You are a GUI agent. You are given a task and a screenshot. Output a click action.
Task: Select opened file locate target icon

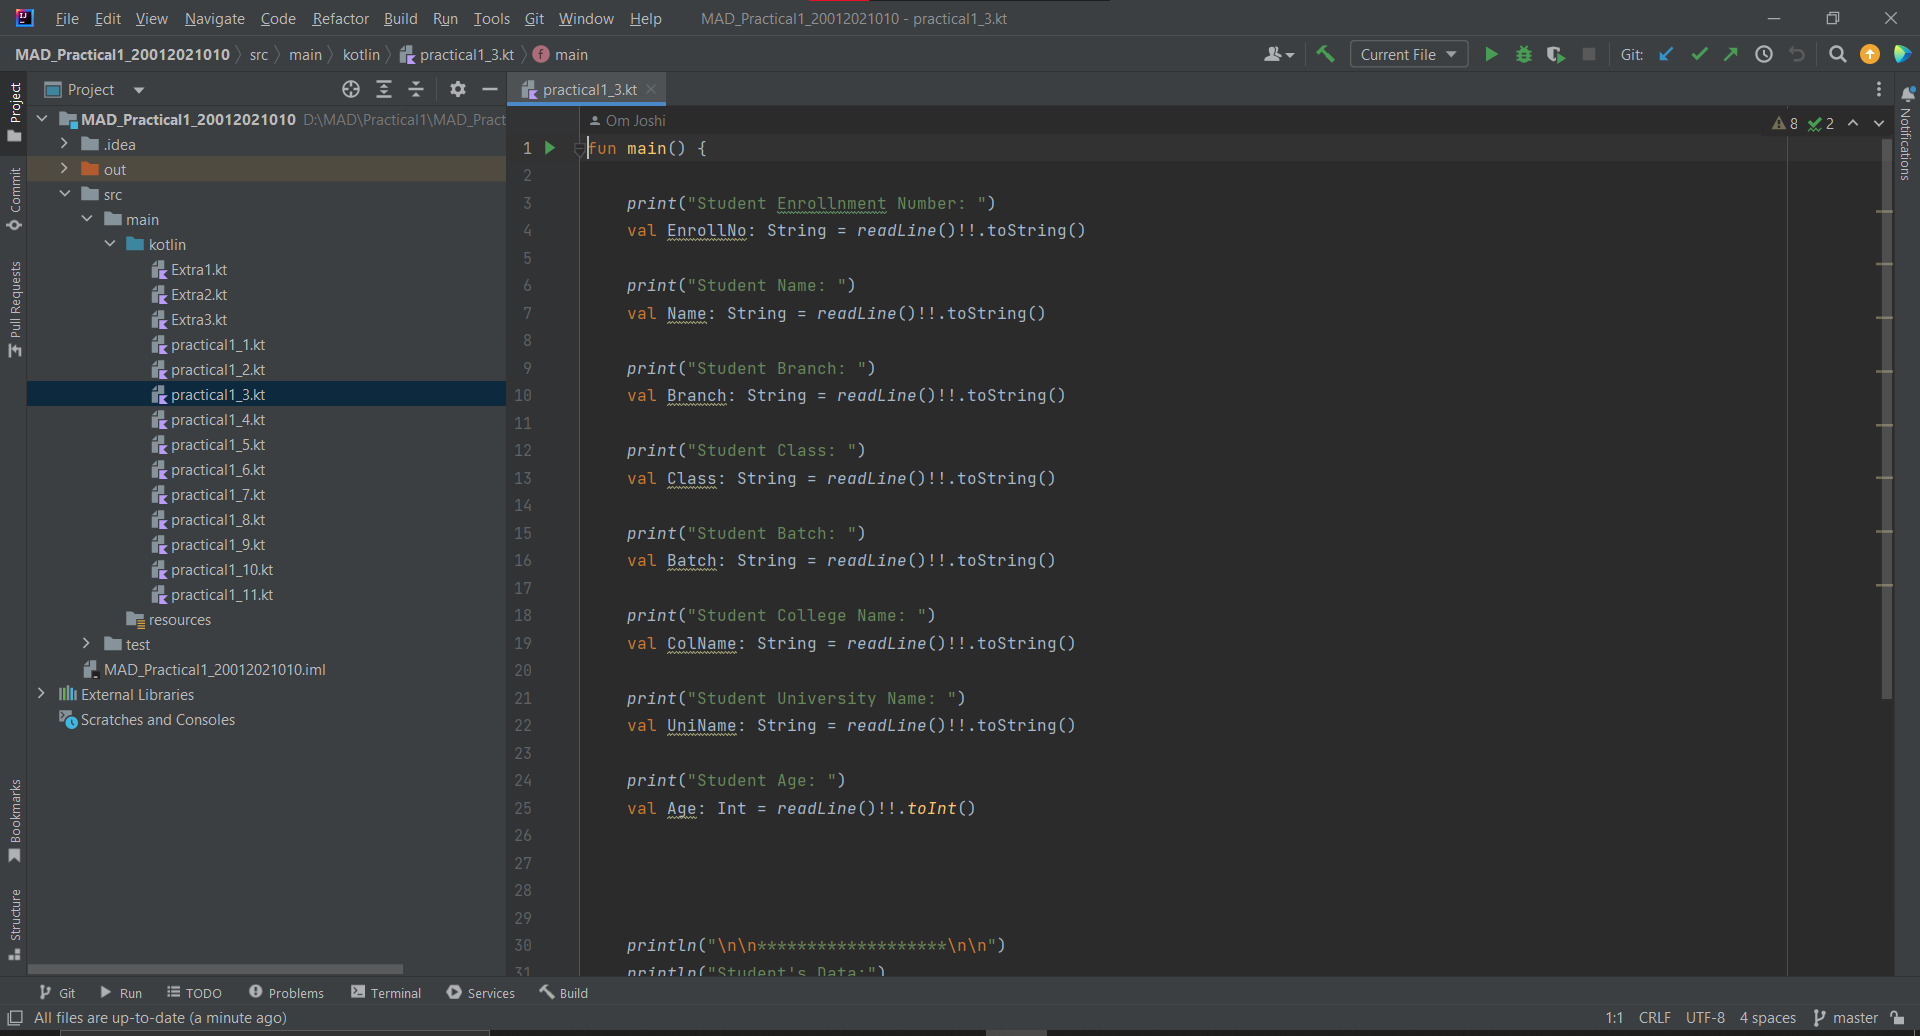point(351,90)
